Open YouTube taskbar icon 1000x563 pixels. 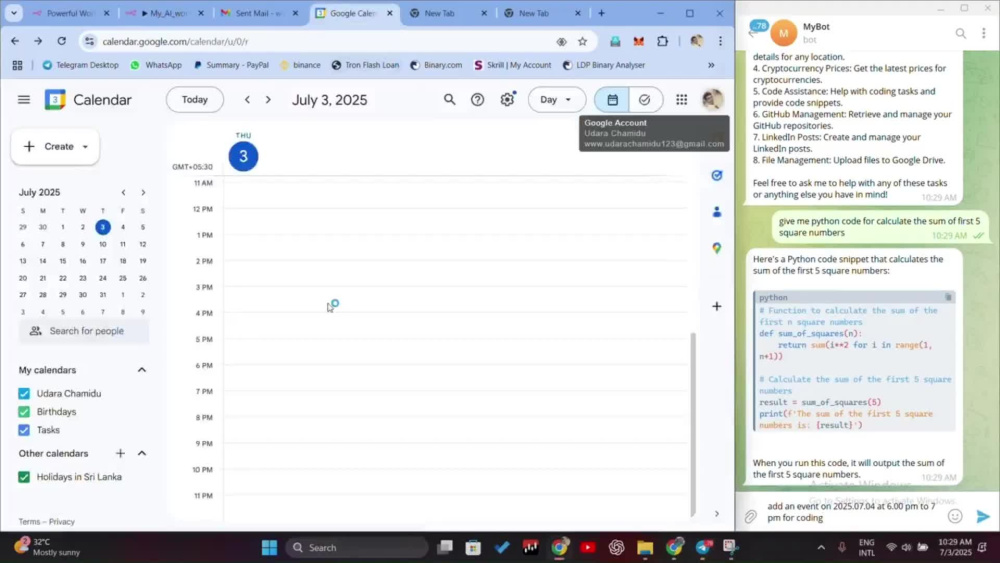[x=587, y=548]
